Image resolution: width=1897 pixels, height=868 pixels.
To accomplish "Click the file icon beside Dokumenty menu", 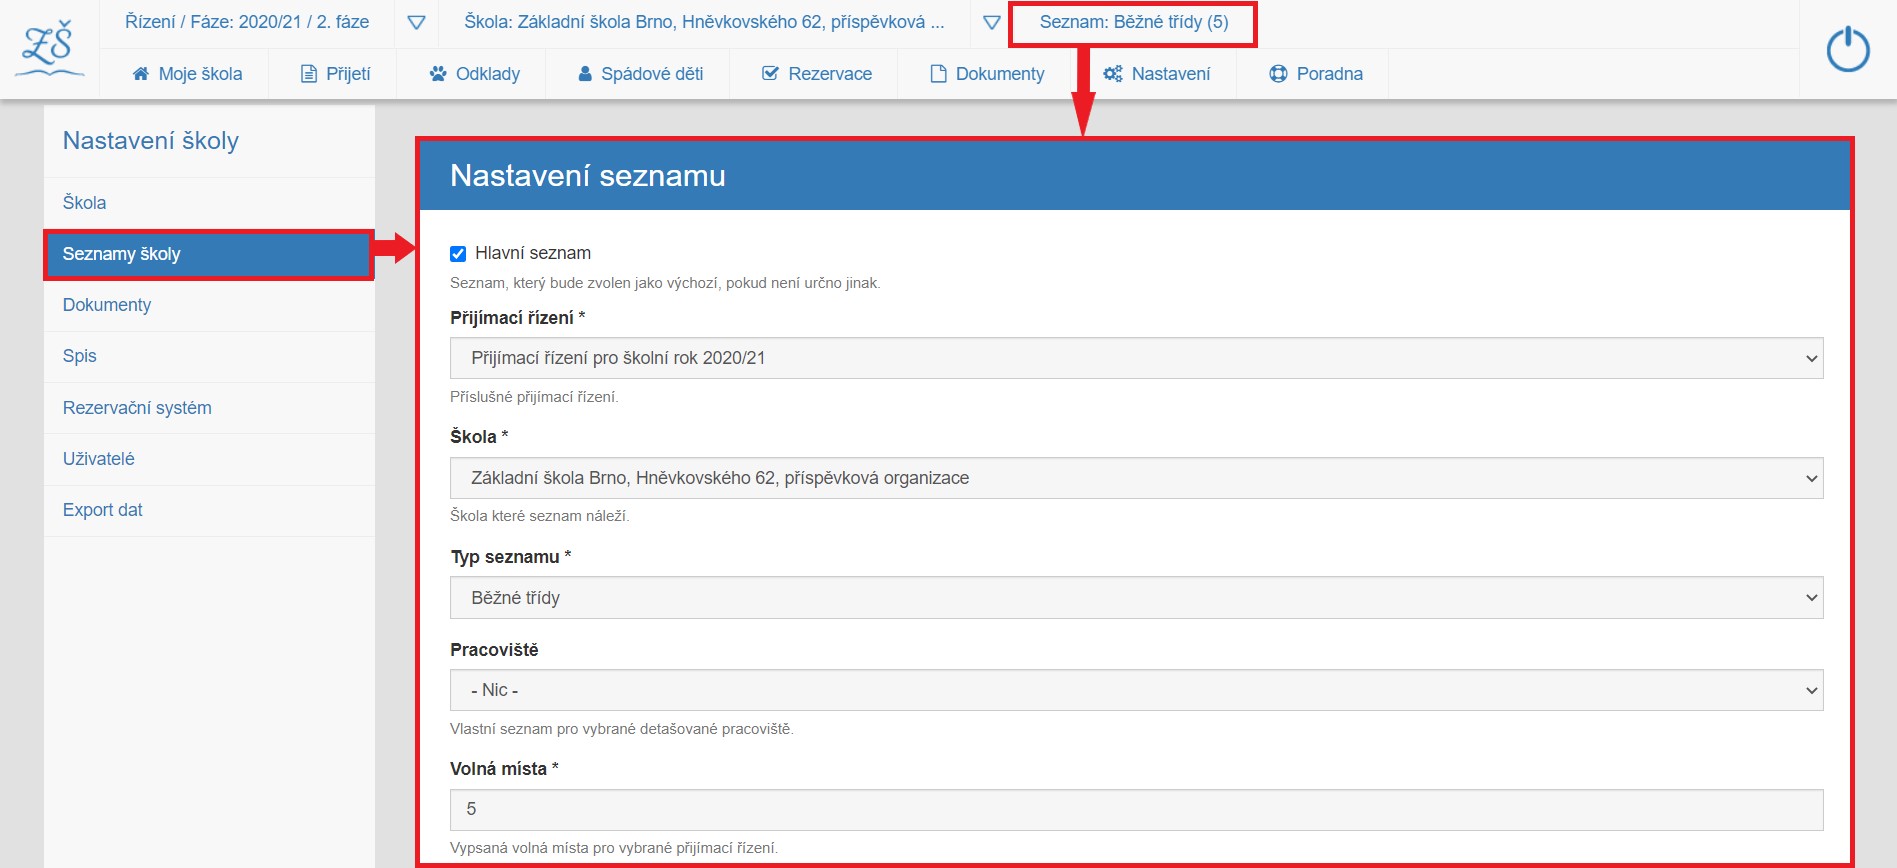I will 938,74.
